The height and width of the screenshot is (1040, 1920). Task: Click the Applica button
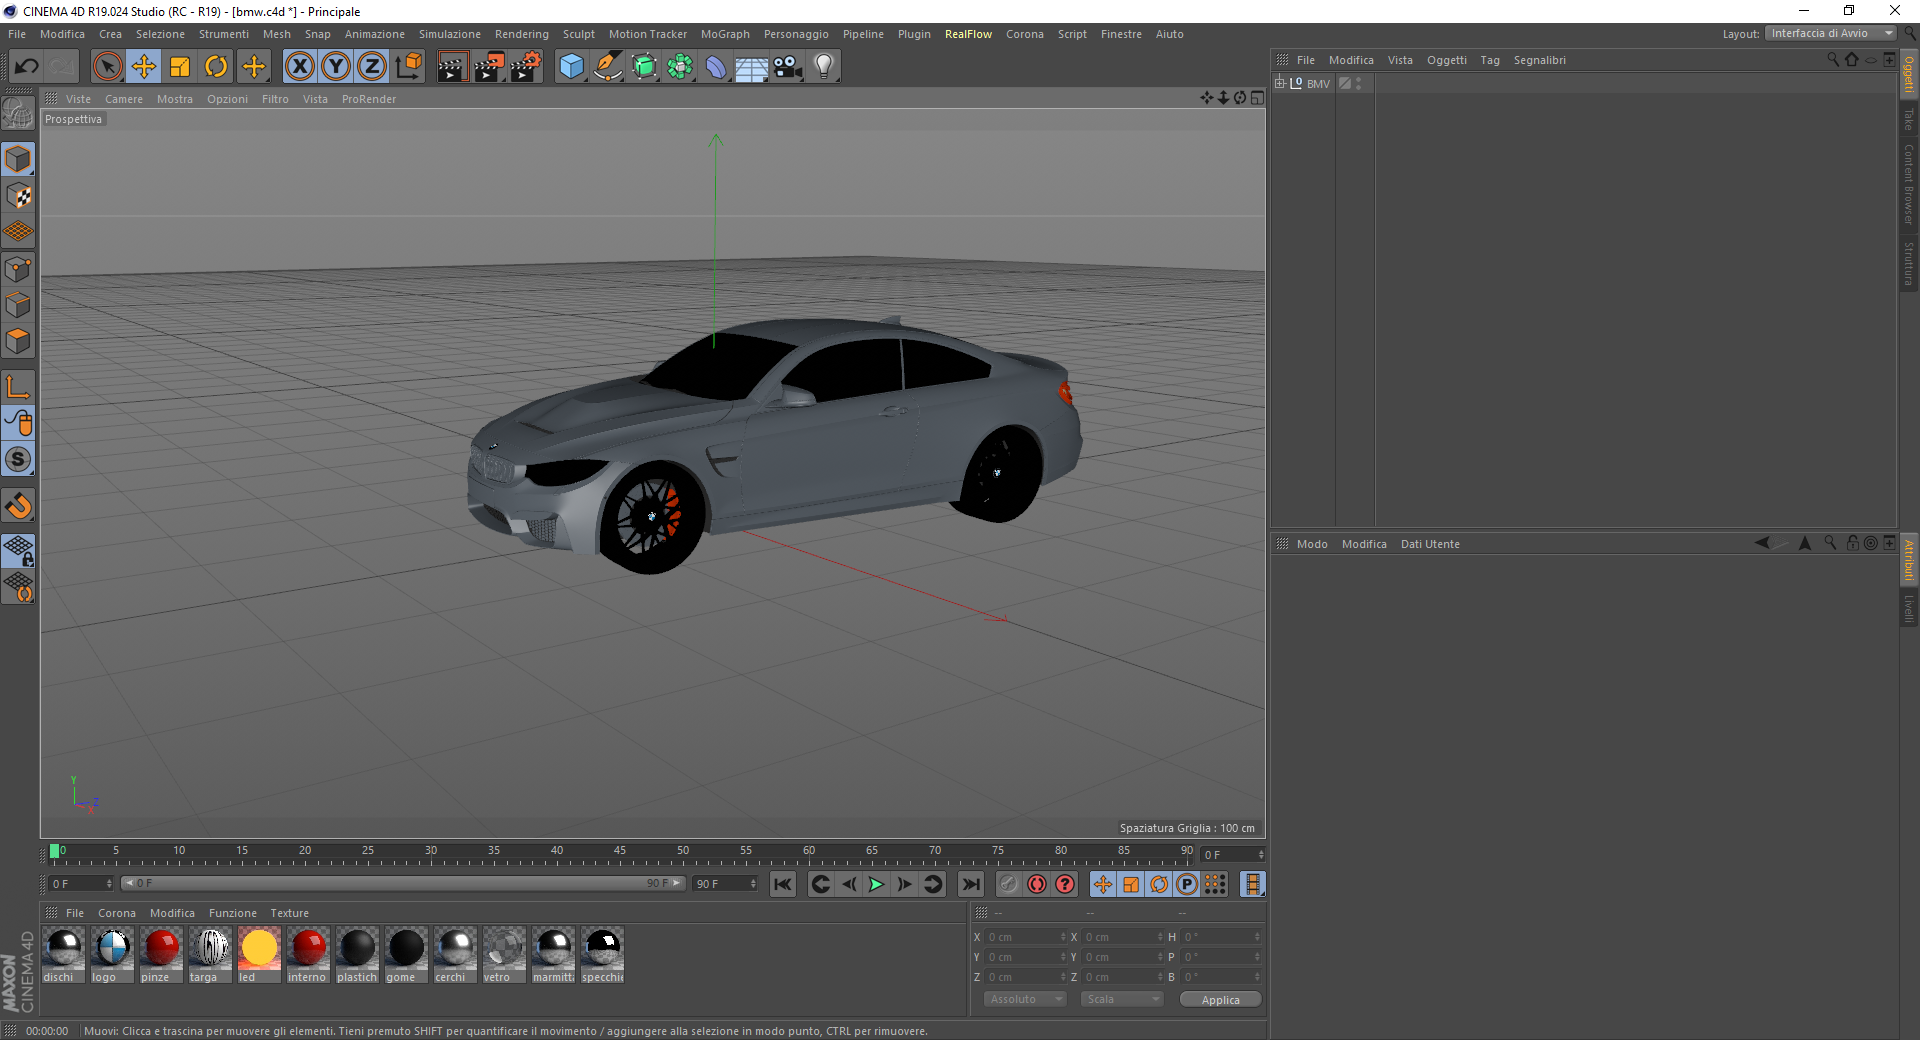click(1220, 1000)
